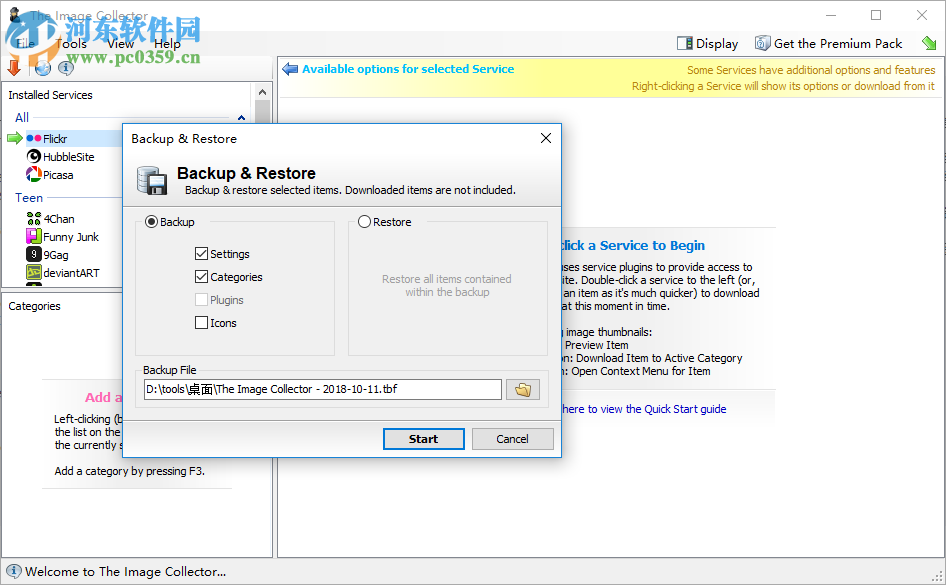Click the services list scroll up arrow
Image resolution: width=946 pixels, height=585 pixels.
262,92
